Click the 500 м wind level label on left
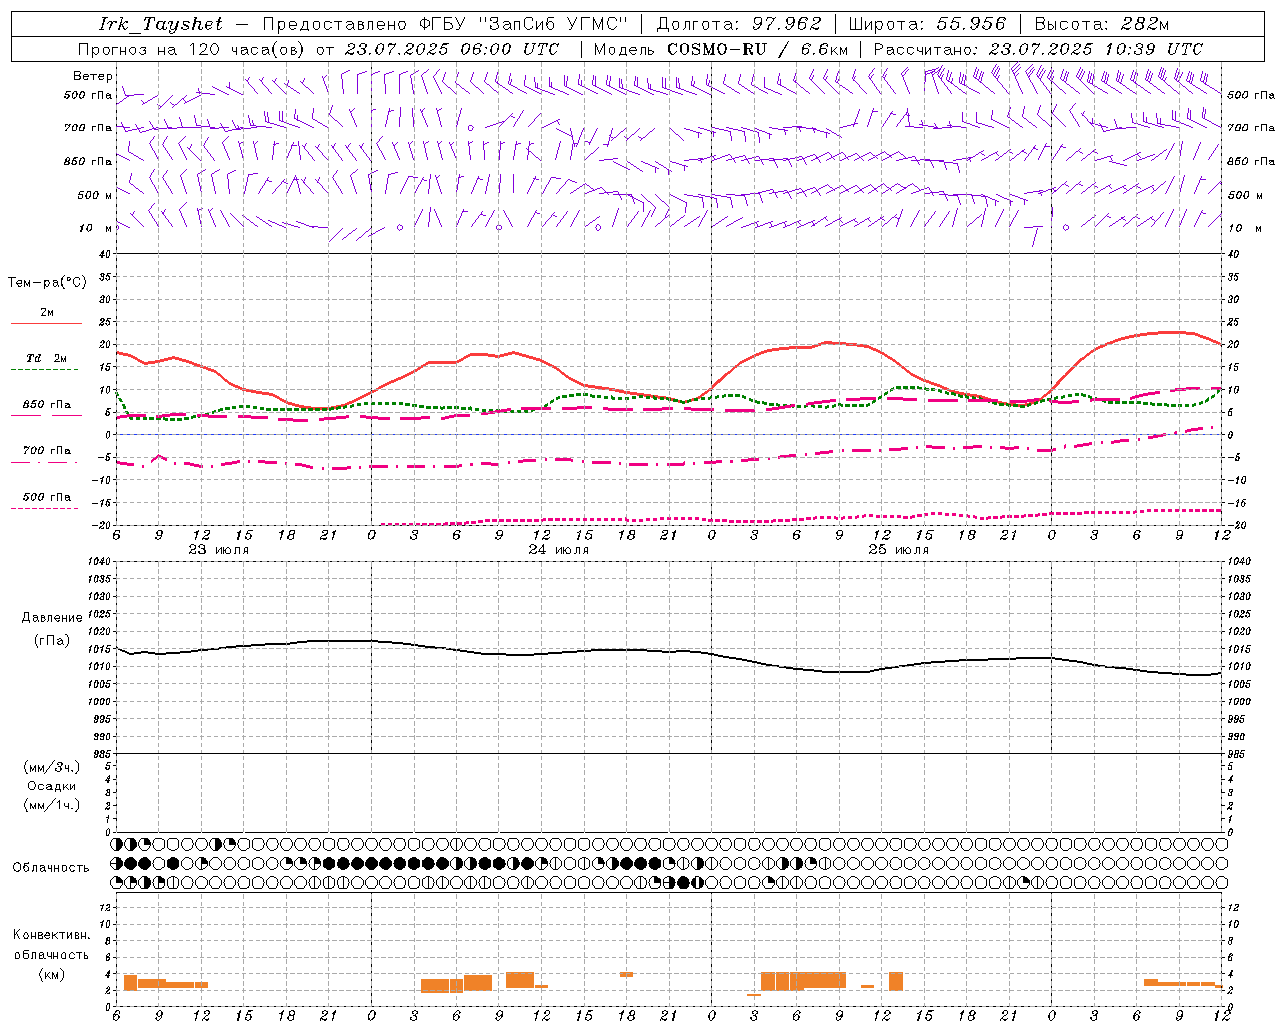 [x=95, y=195]
